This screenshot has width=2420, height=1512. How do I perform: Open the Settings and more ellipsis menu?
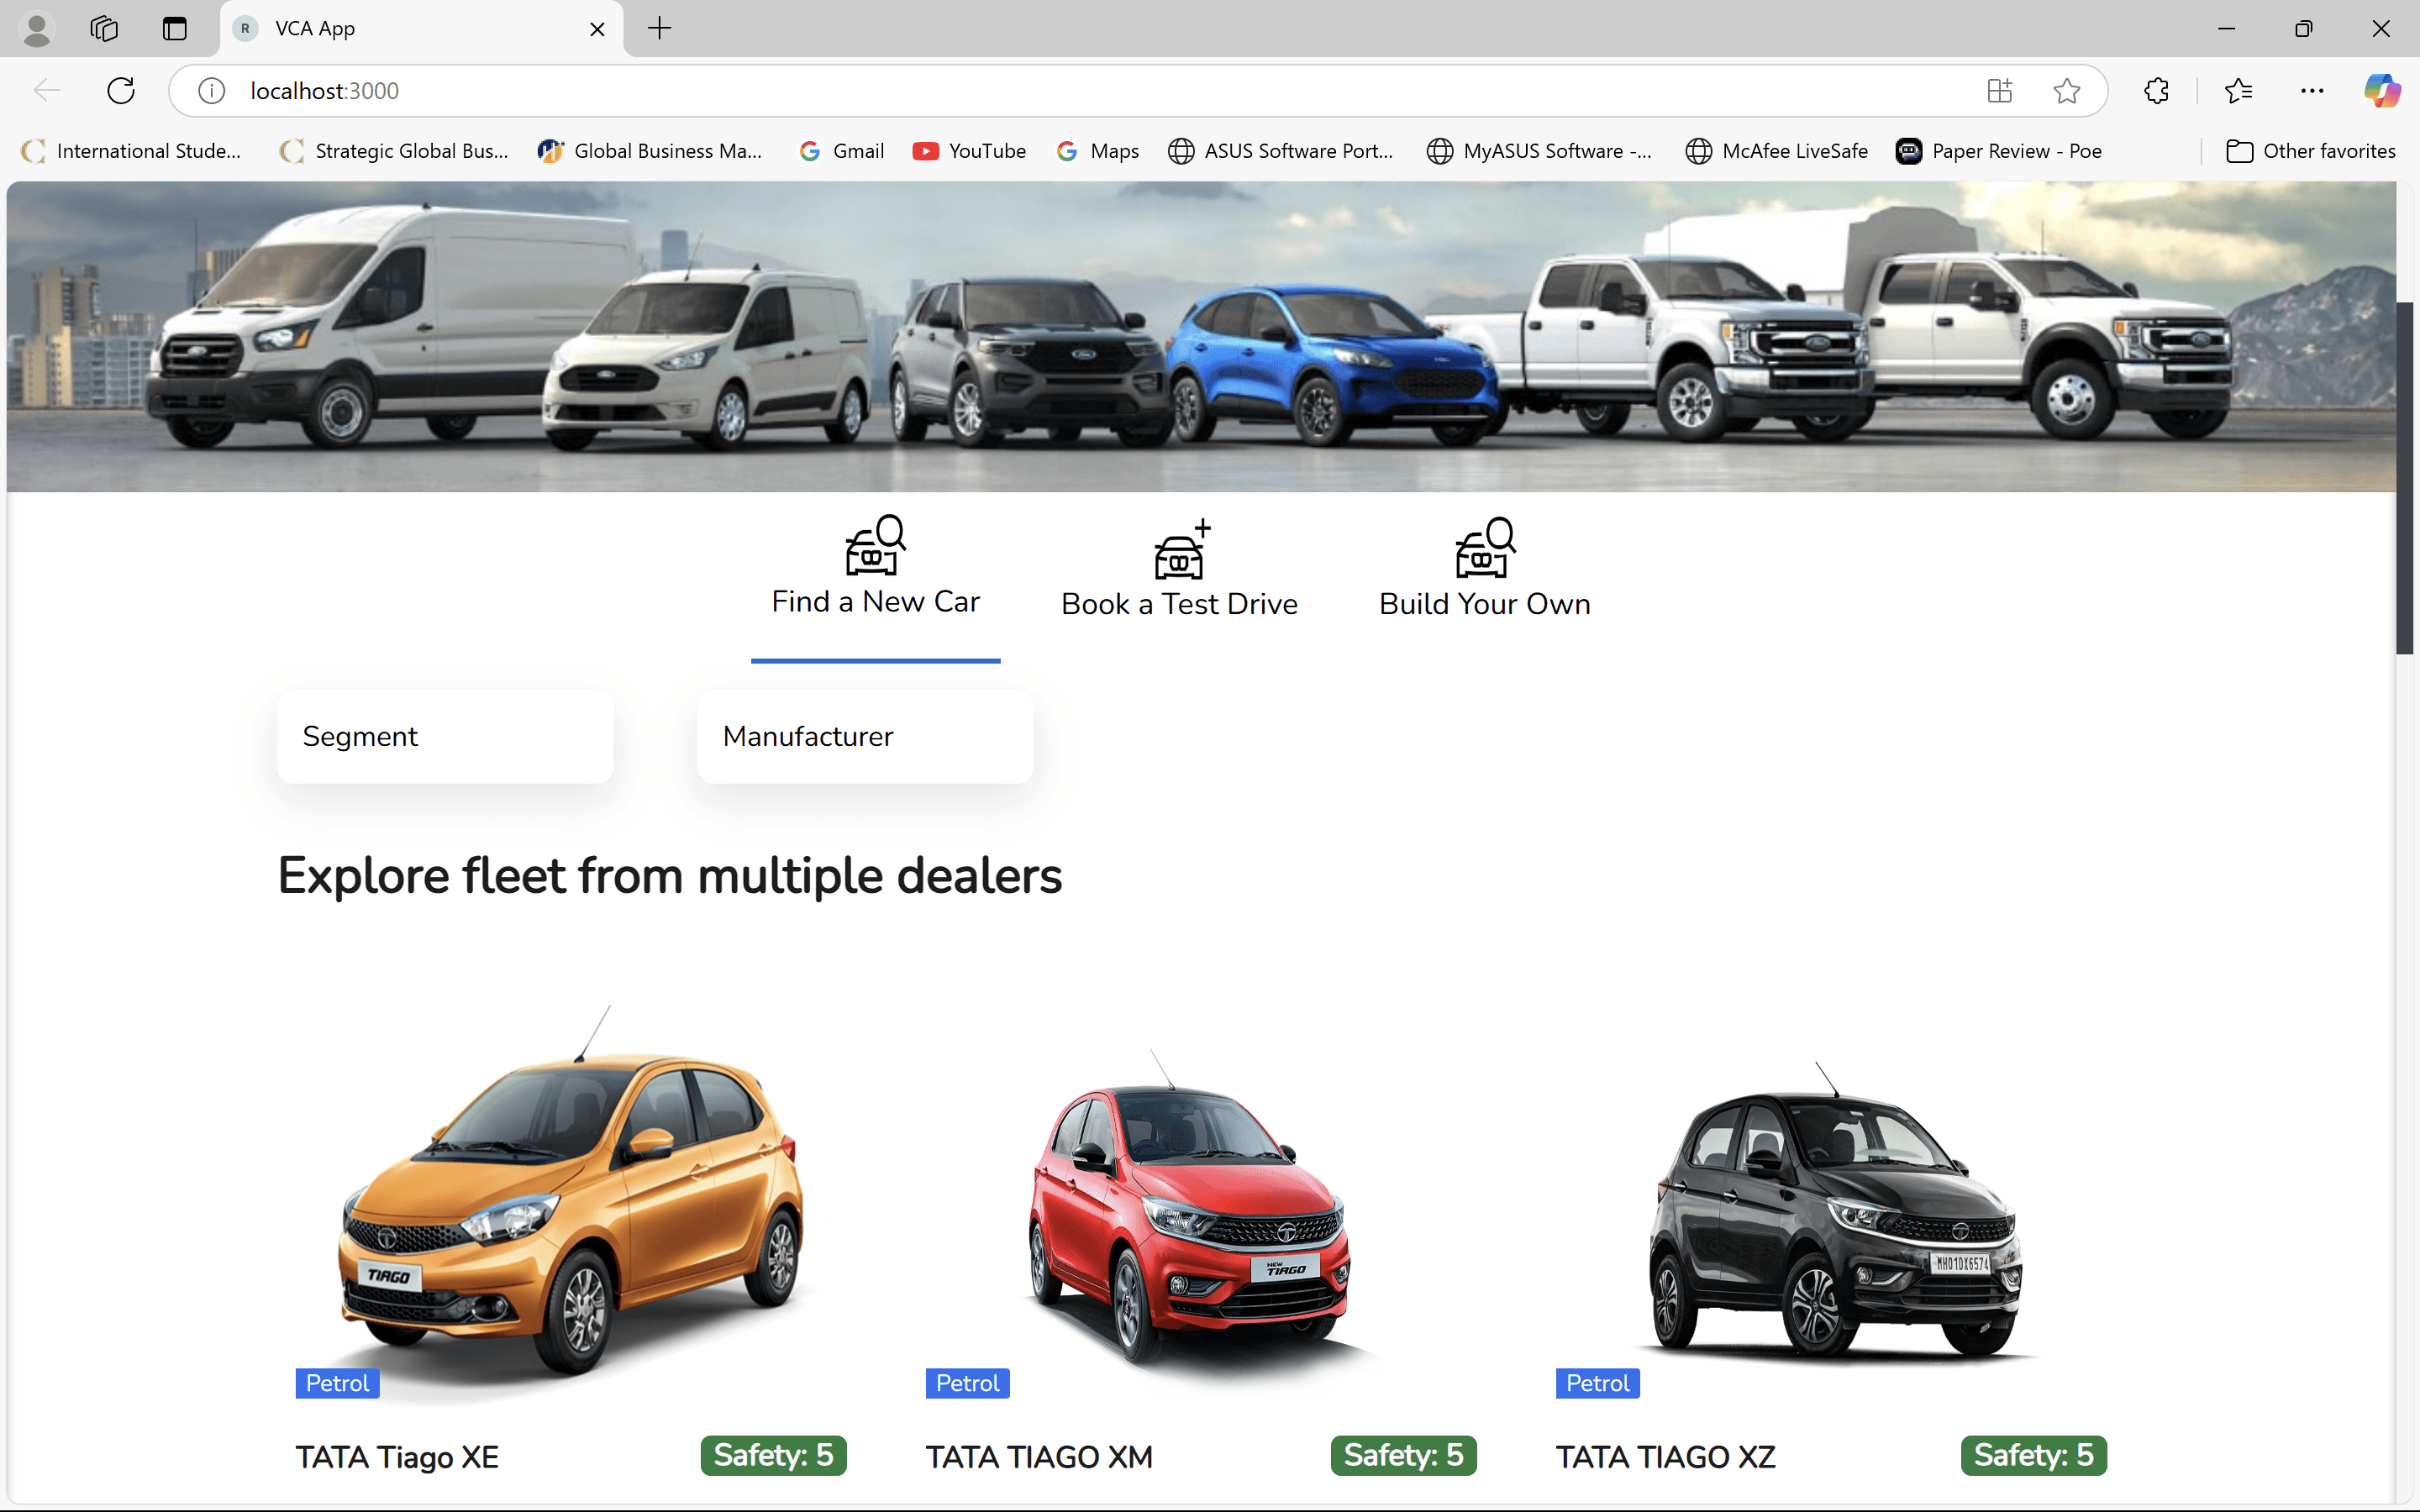pos(2312,91)
